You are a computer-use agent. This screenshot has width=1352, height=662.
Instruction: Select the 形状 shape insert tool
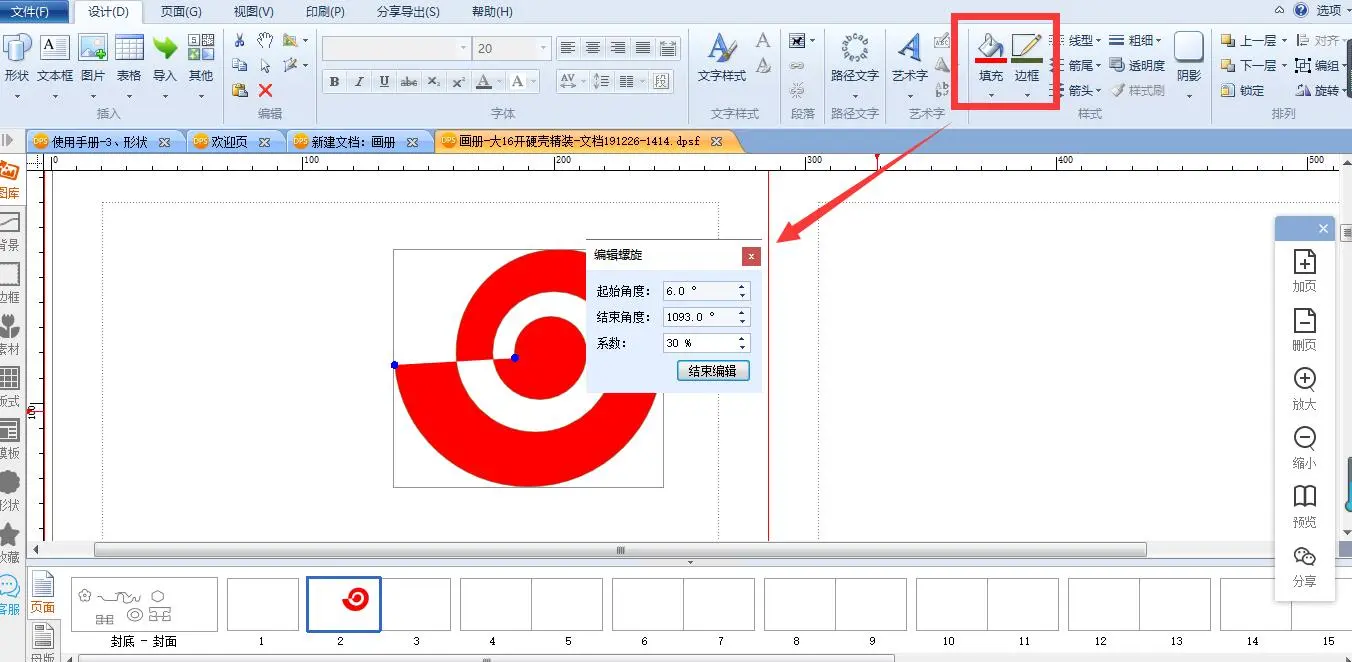click(x=16, y=58)
